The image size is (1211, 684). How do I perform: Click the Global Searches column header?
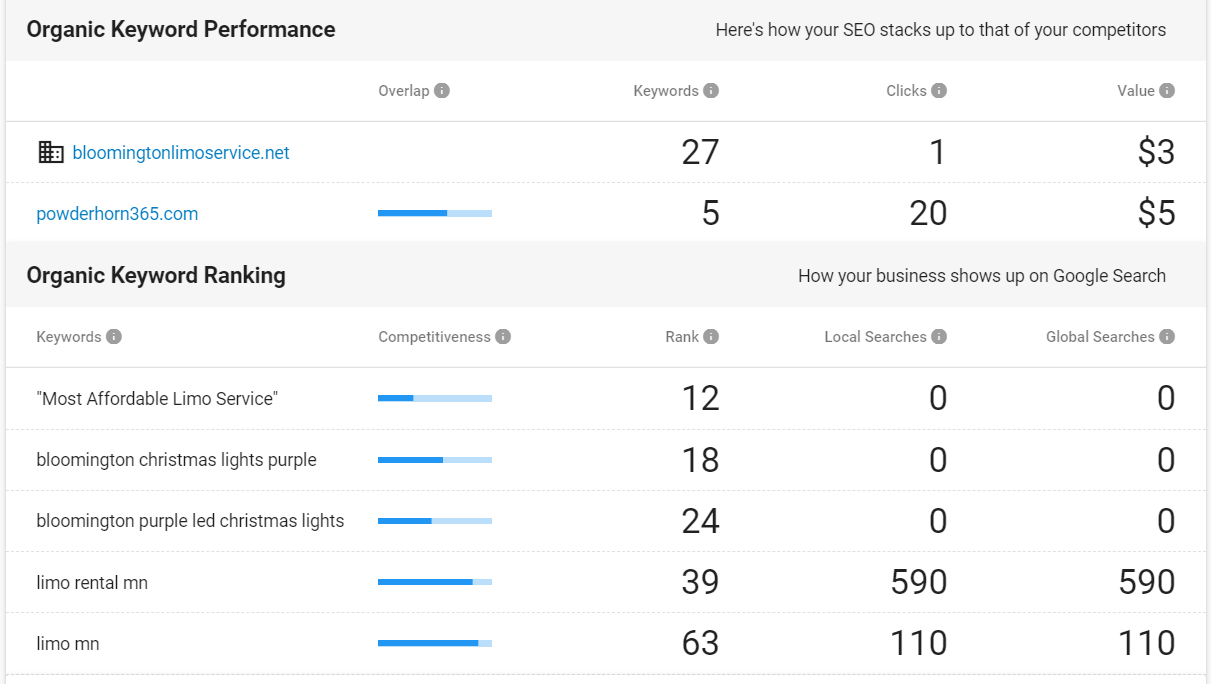[1100, 337]
